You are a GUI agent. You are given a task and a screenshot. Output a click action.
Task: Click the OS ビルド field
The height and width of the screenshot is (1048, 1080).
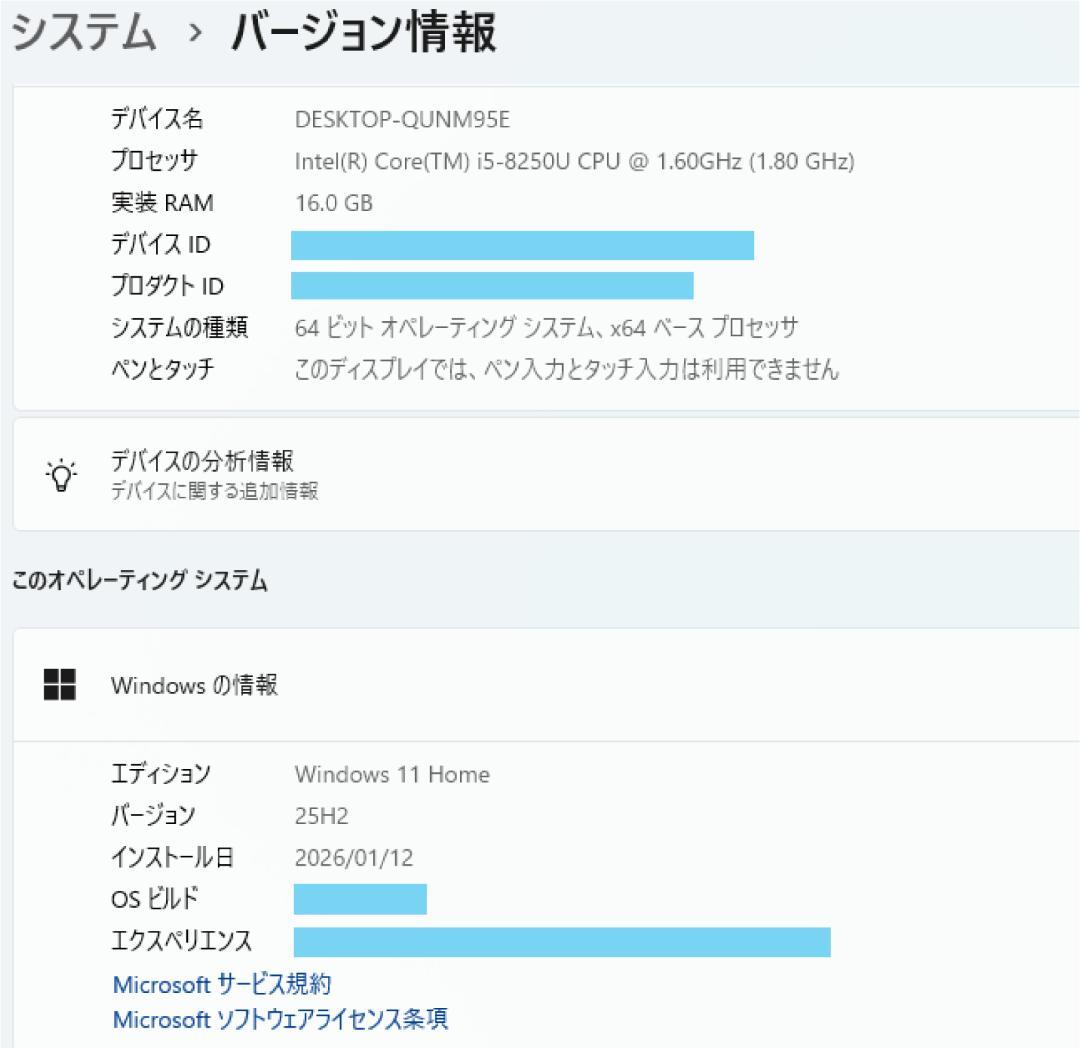pos(360,899)
